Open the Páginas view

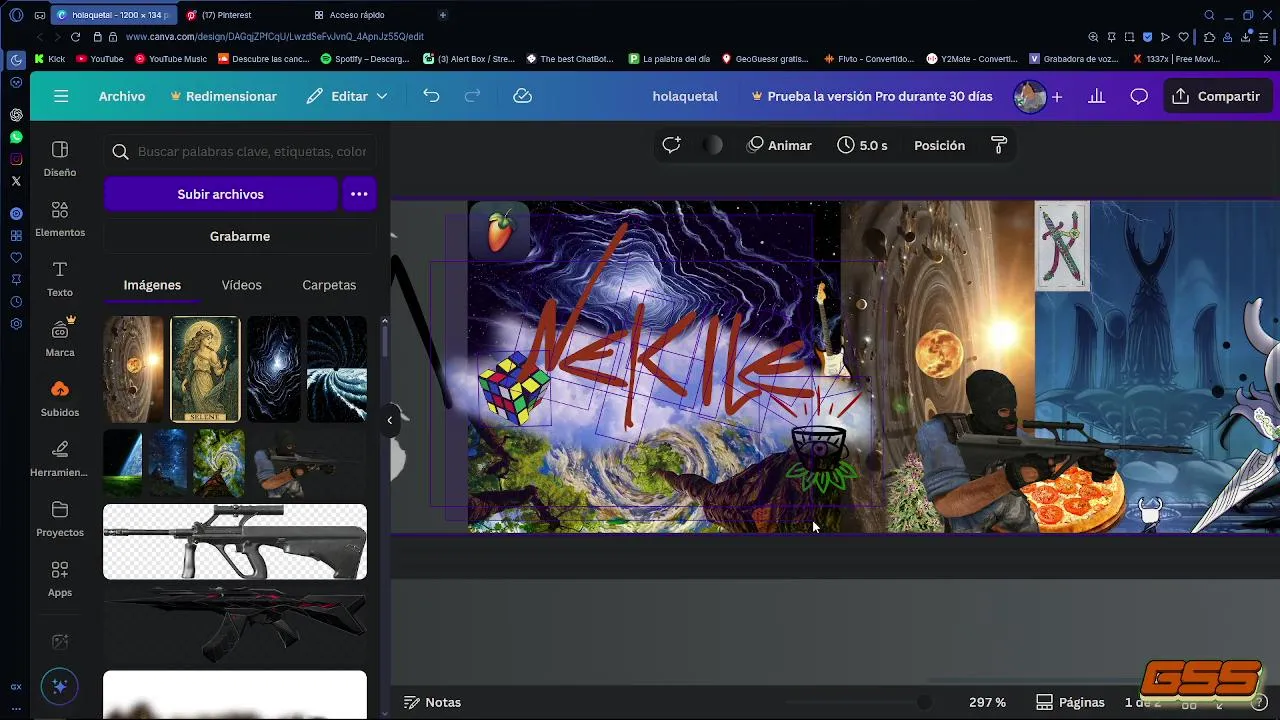click(x=1070, y=702)
